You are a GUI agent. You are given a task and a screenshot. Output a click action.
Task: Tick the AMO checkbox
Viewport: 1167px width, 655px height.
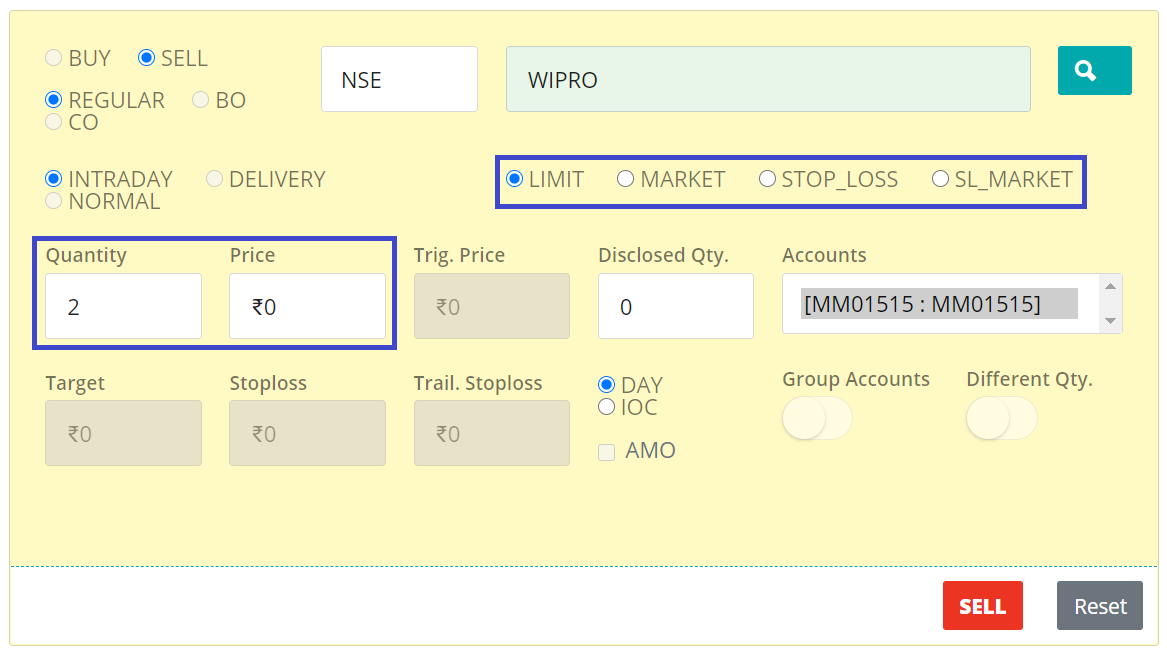607,452
